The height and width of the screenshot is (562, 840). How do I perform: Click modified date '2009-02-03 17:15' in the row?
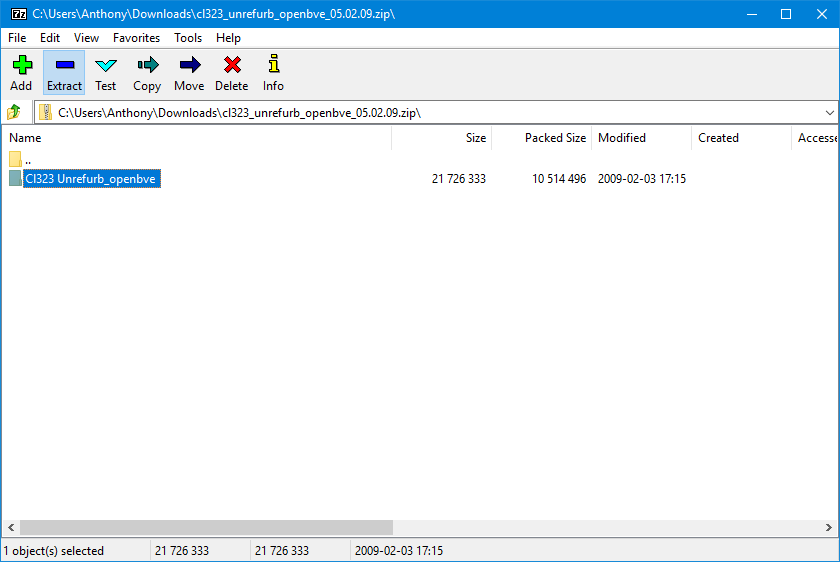[x=642, y=179]
